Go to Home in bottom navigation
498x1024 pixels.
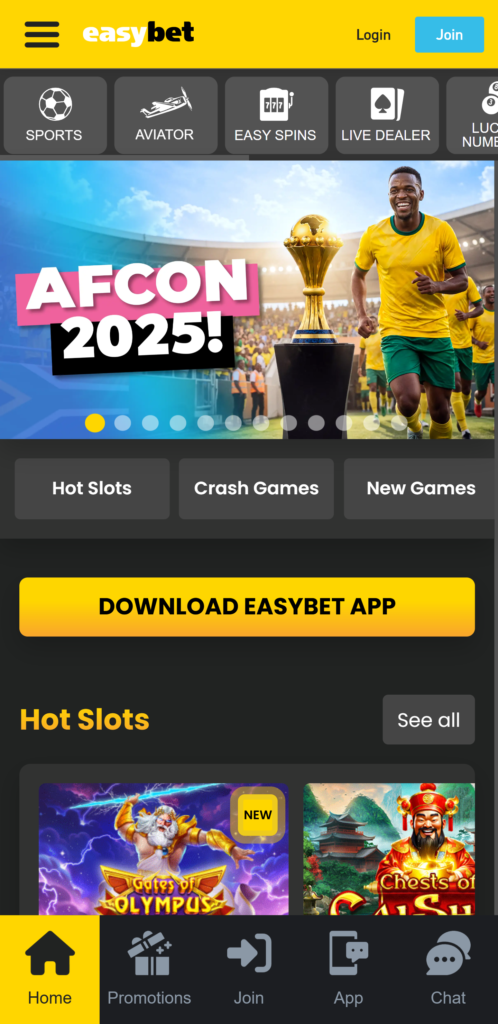pyautogui.click(x=50, y=969)
